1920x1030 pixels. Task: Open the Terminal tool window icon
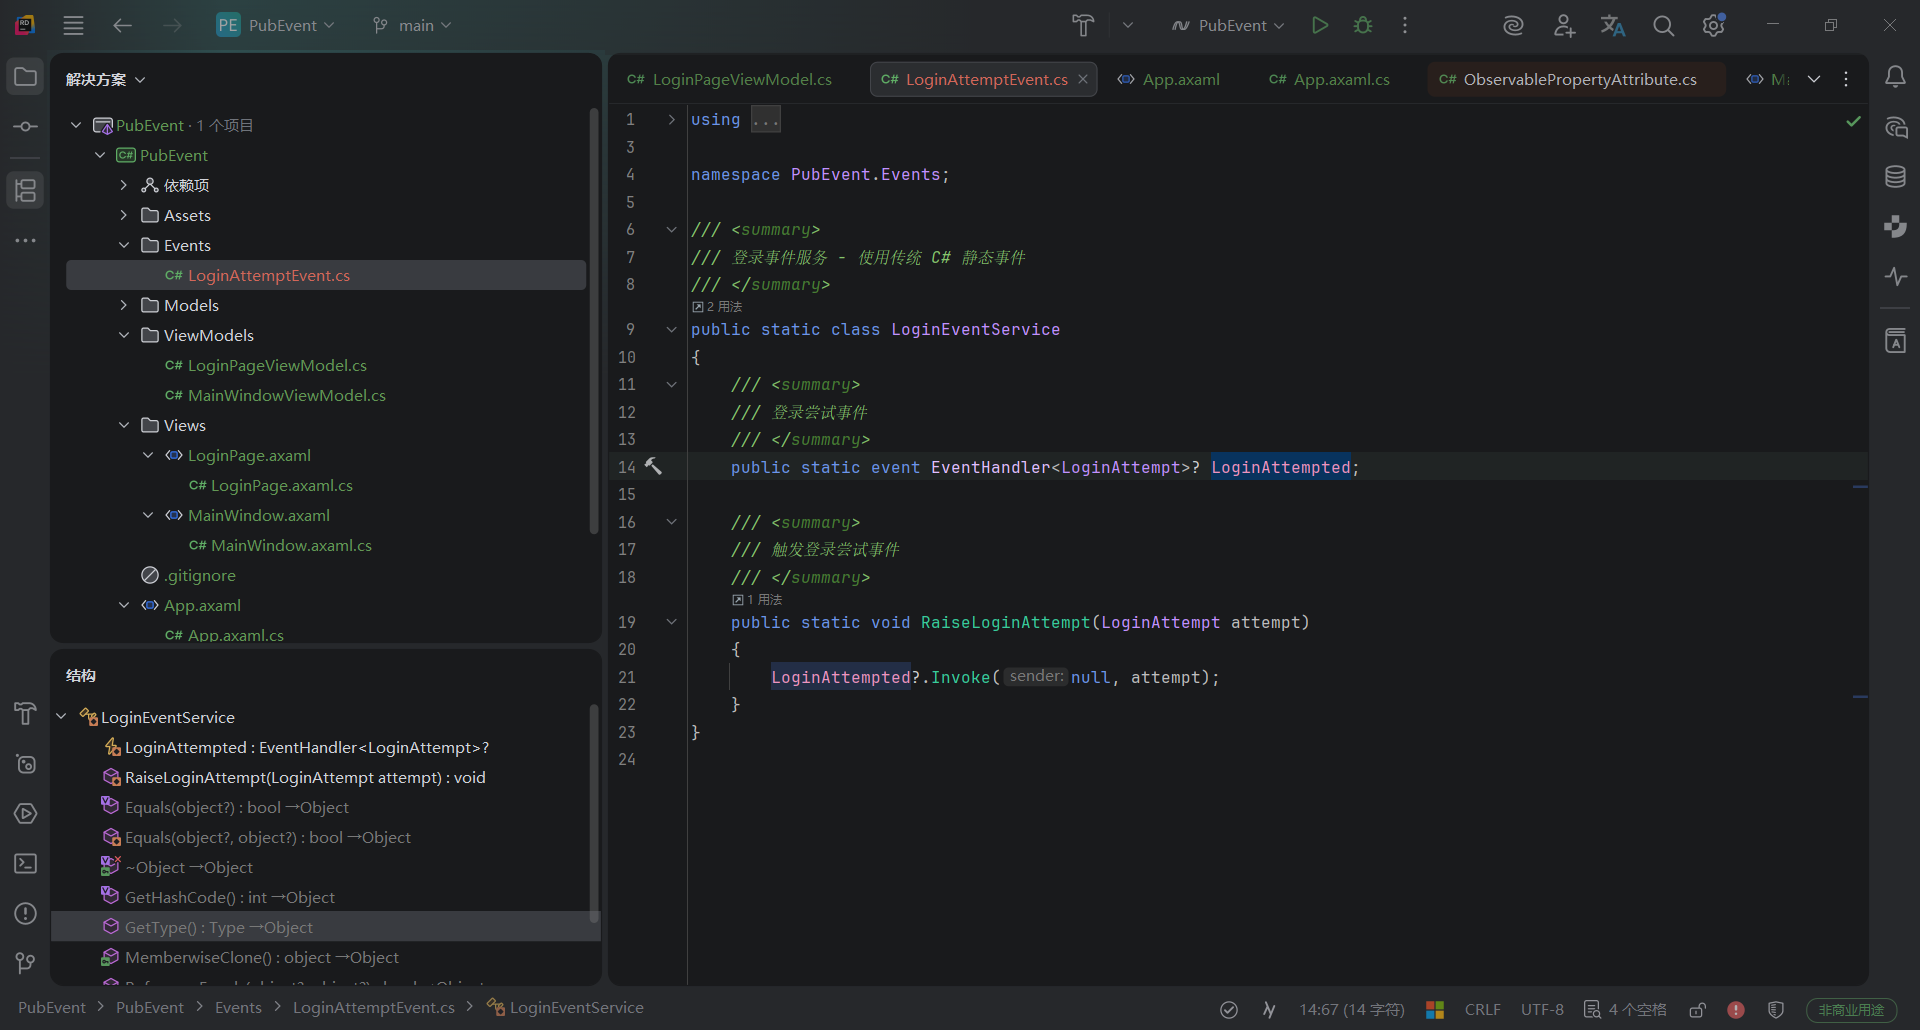[25, 863]
